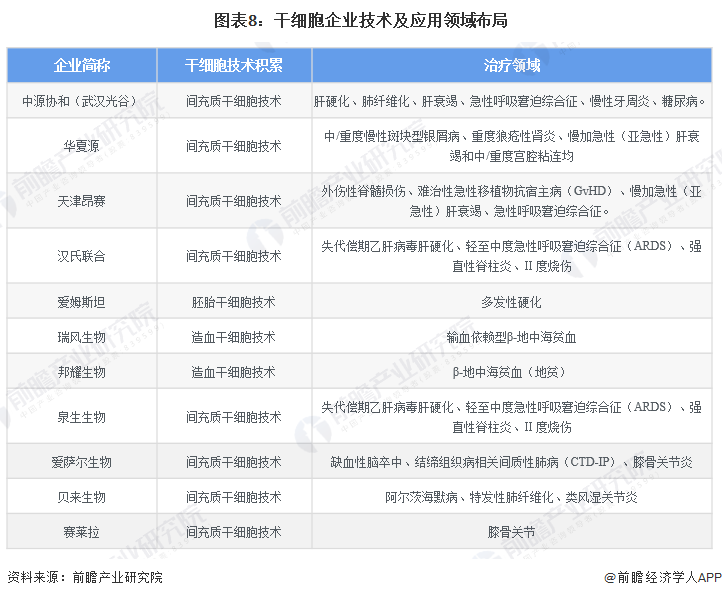The width and height of the screenshot is (722, 598).
Task: Select 造血干细胞技术 in 瑞风生物 row
Action: tap(234, 337)
